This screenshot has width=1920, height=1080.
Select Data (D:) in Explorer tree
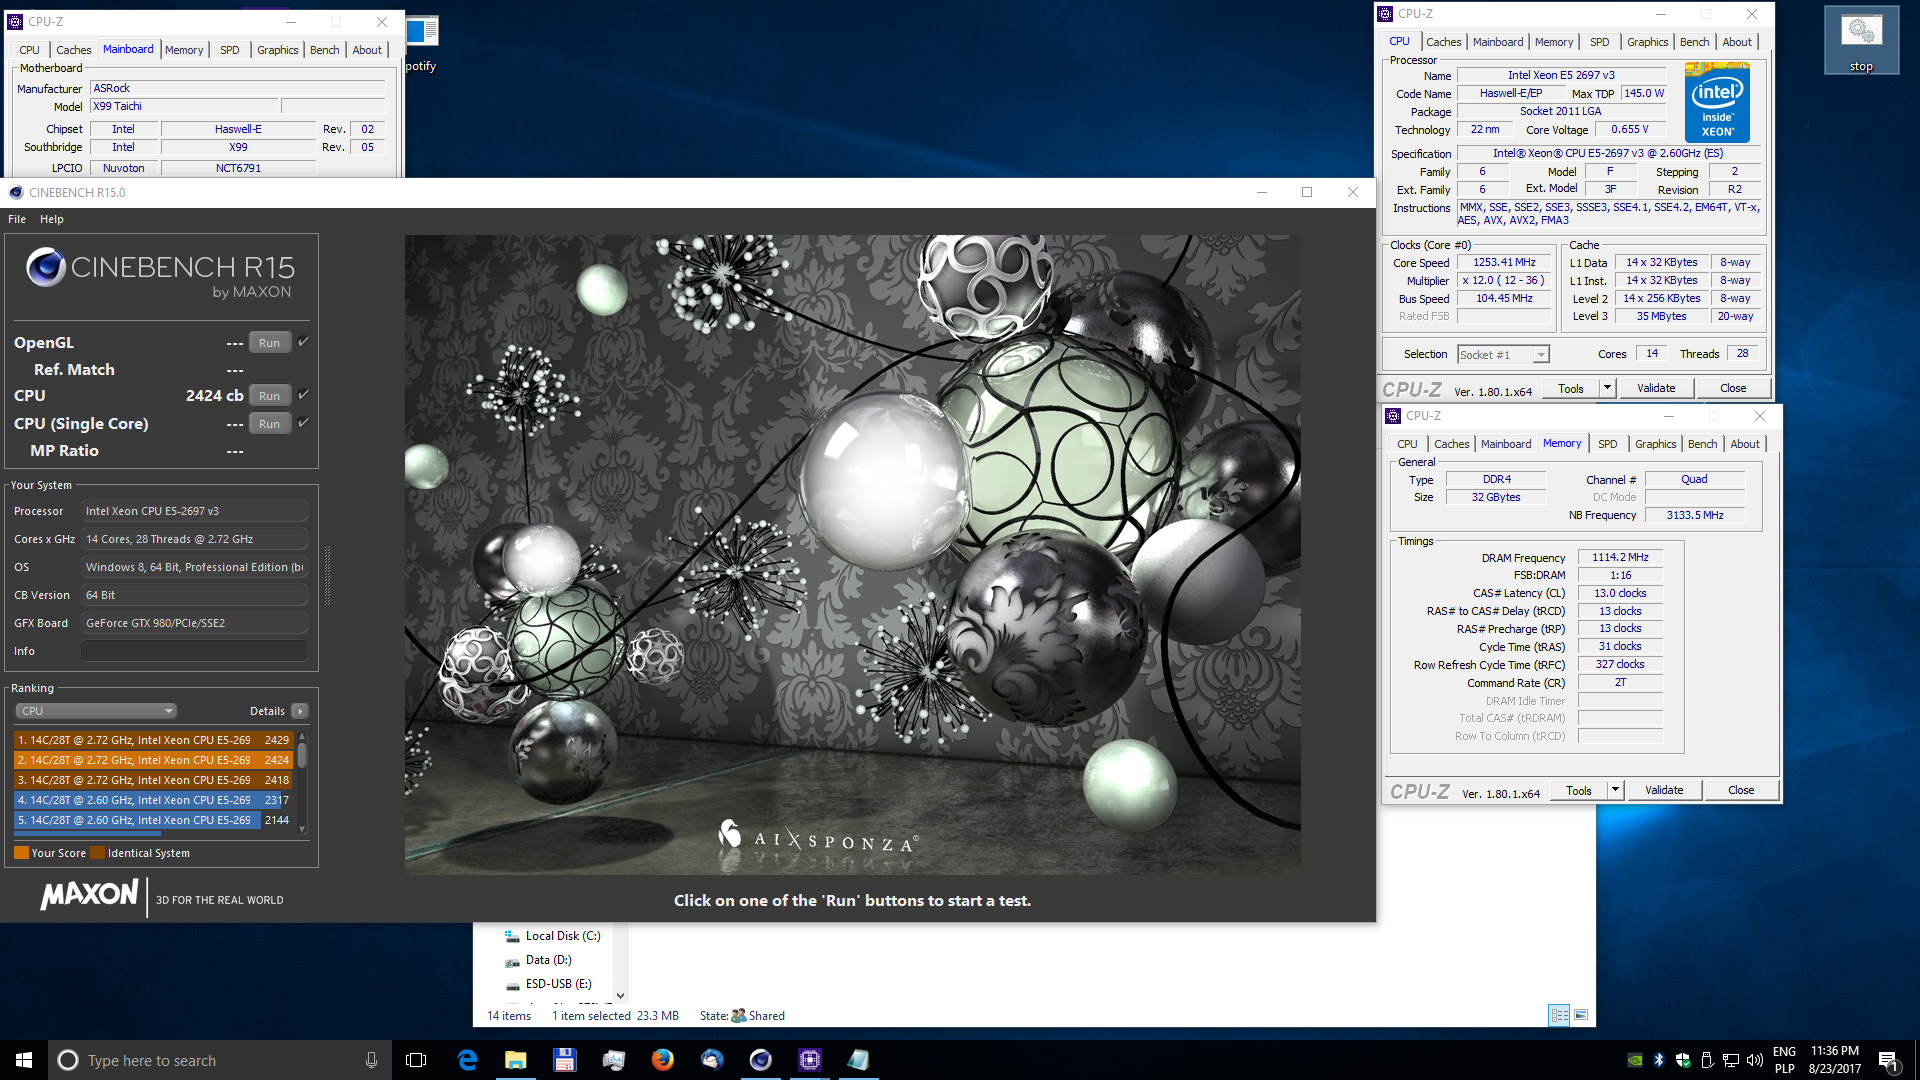coord(548,960)
